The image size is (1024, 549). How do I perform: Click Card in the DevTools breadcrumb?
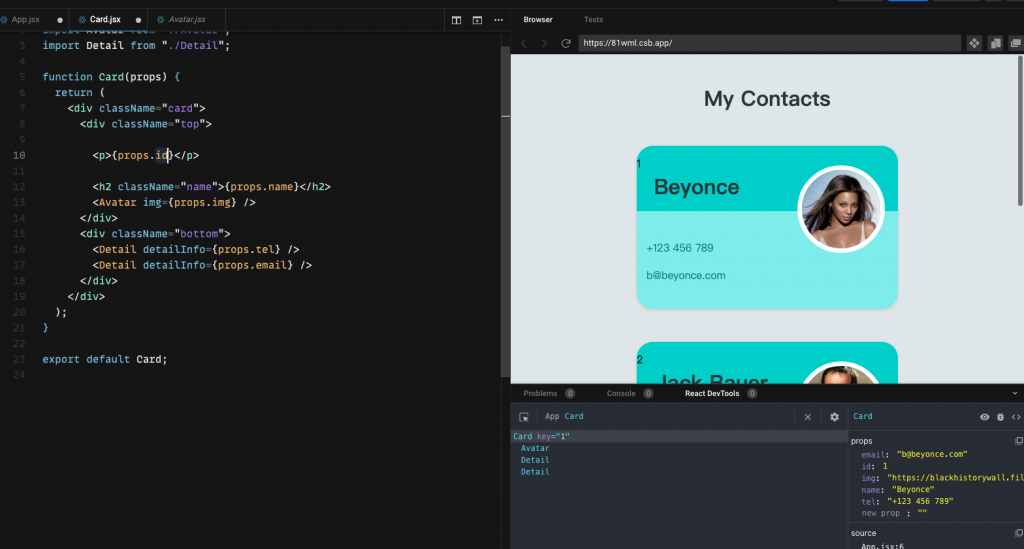click(574, 416)
